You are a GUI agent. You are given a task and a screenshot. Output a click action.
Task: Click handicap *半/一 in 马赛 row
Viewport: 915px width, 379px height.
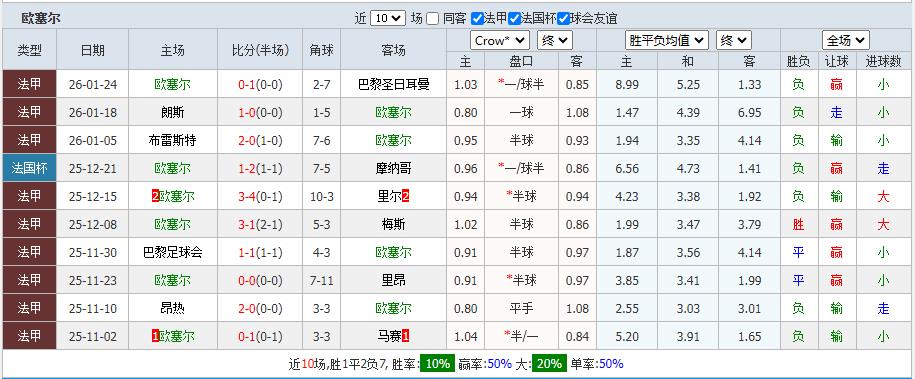[521, 337]
